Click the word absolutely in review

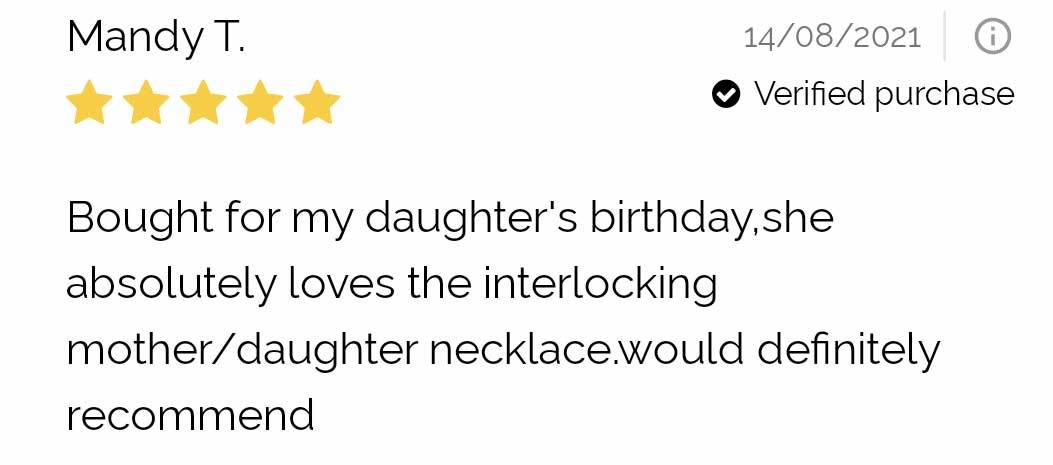[x=171, y=285]
